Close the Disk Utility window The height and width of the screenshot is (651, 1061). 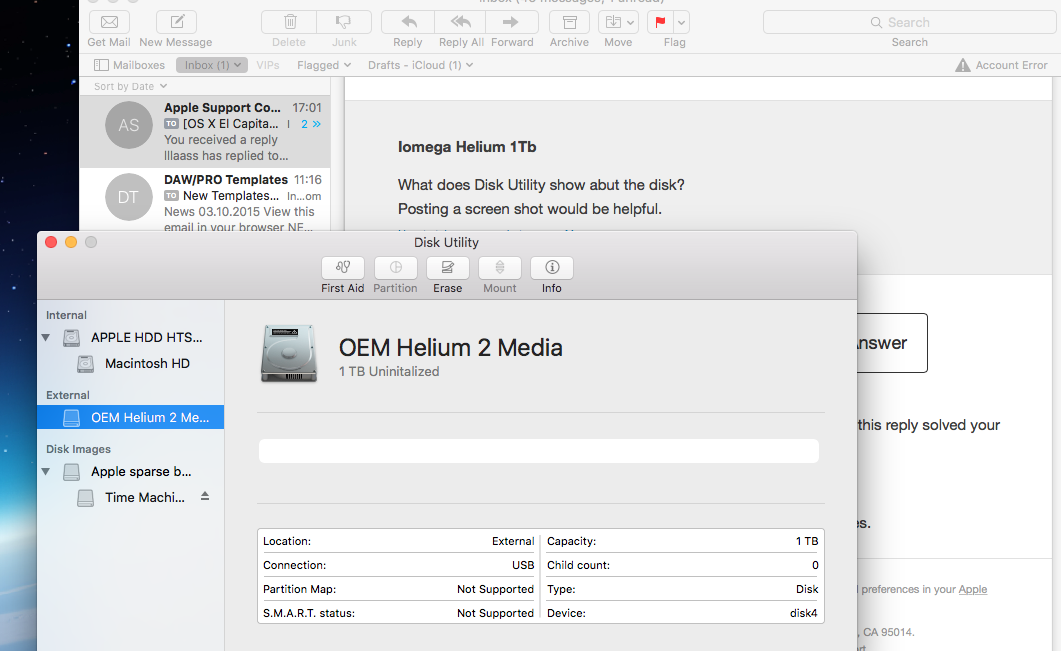[51, 242]
